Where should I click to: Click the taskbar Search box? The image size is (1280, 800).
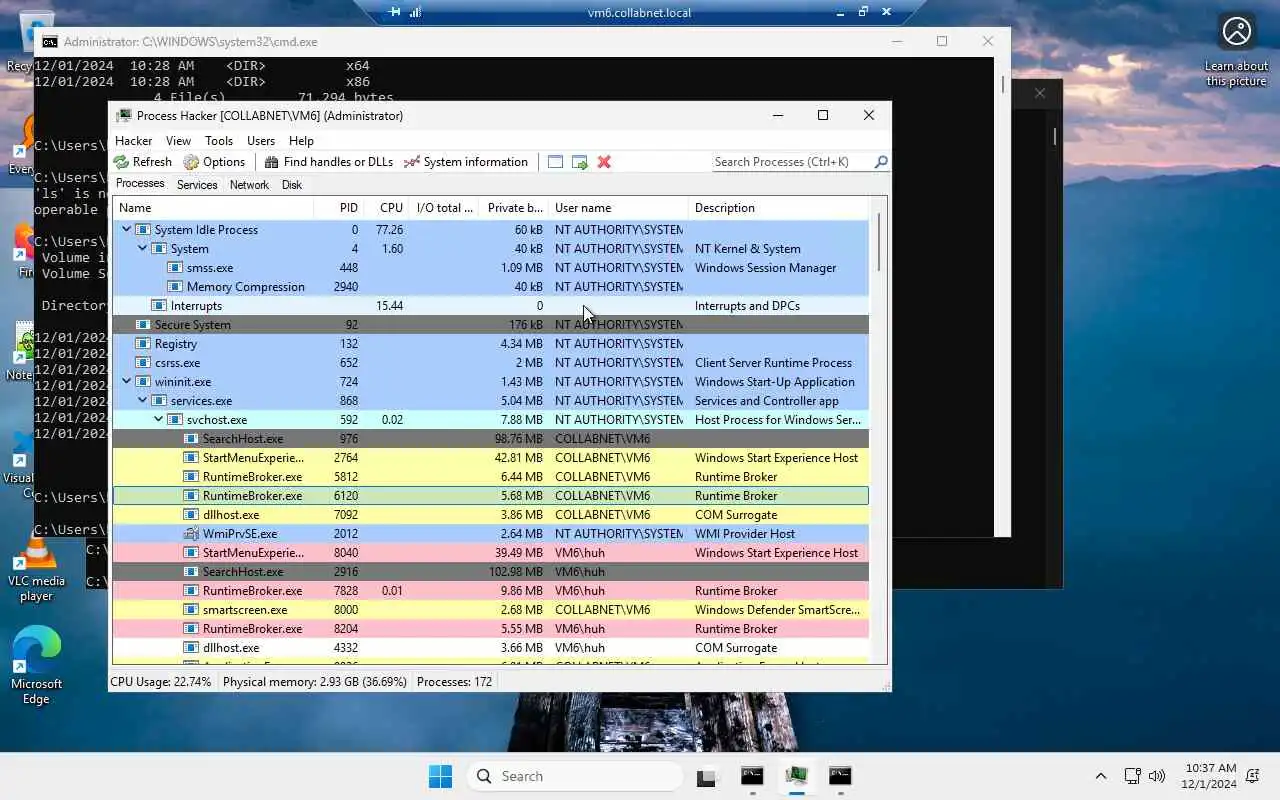pyautogui.click(x=575, y=776)
